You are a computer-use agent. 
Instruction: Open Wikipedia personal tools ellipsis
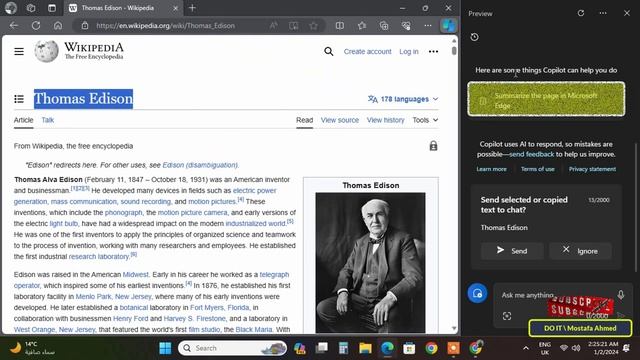click(x=433, y=51)
